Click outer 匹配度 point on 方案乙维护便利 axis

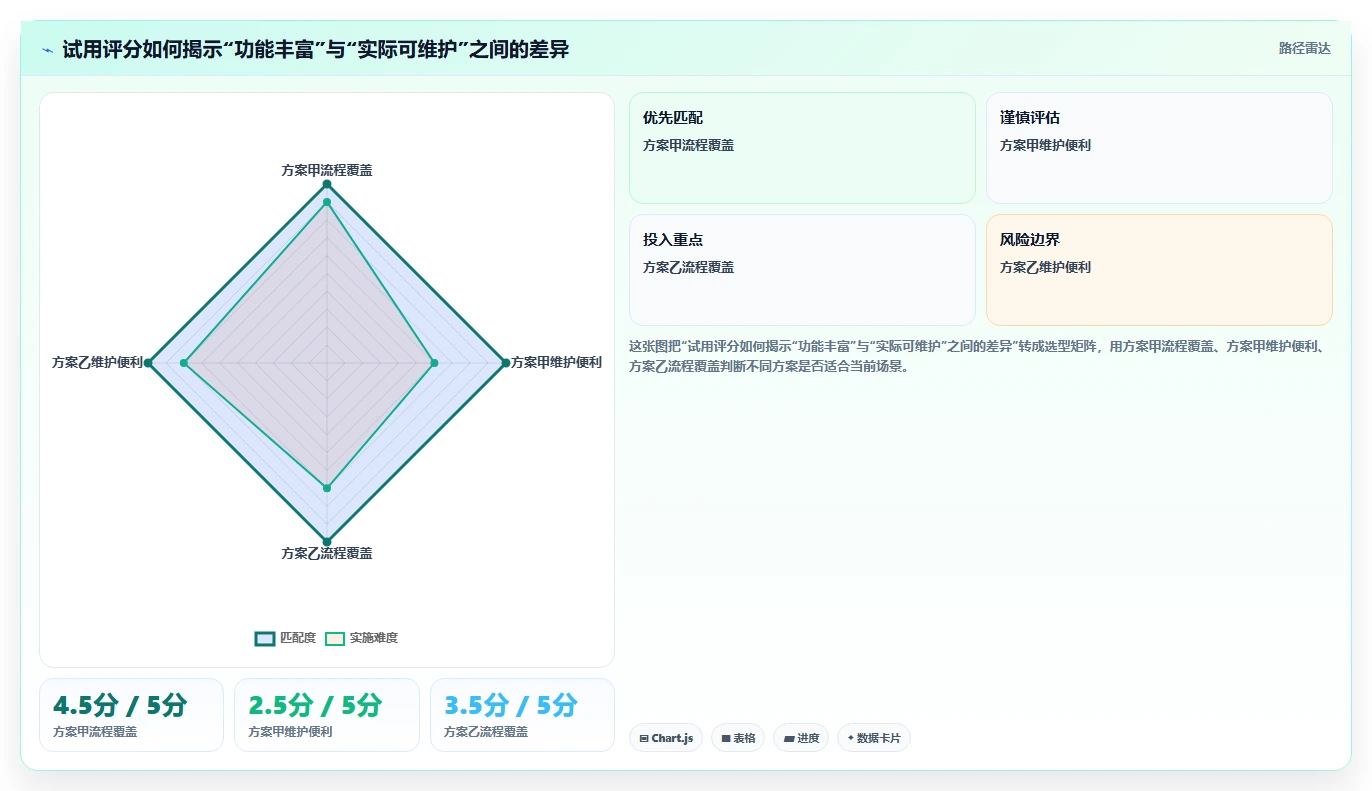(x=148, y=363)
